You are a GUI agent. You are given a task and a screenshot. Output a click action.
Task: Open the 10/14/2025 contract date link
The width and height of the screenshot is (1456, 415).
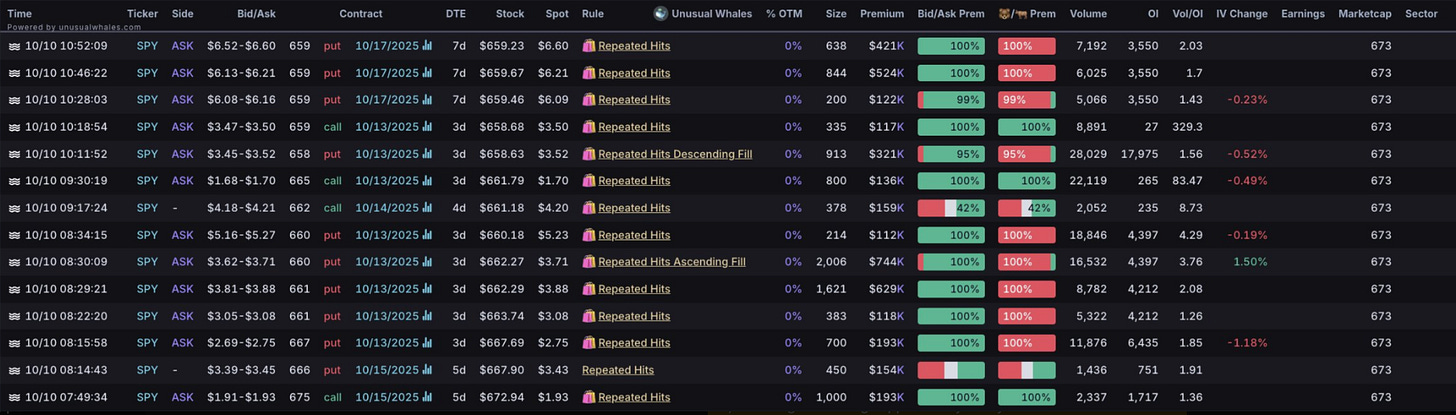tap(387, 208)
